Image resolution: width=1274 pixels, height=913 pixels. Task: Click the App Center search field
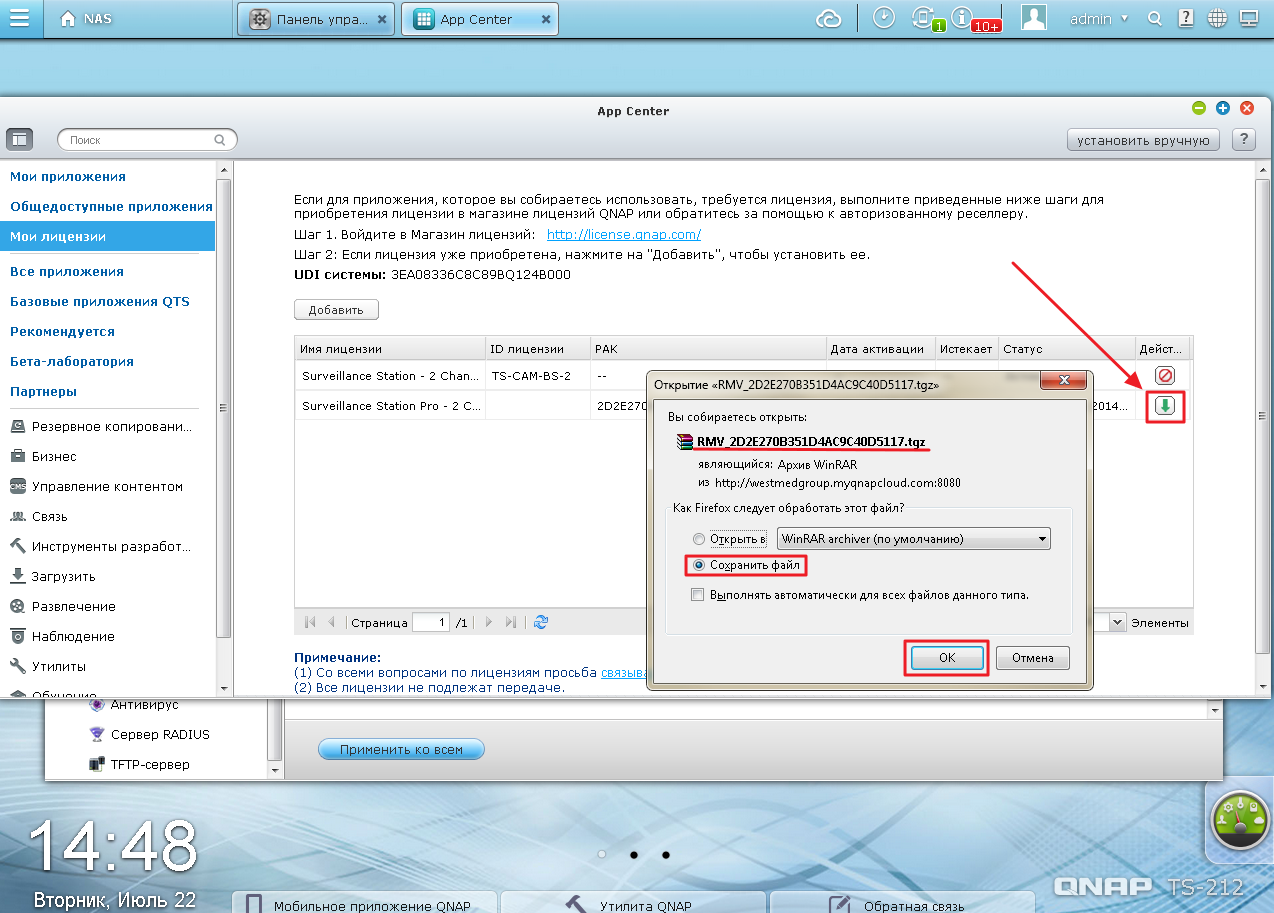(147, 140)
